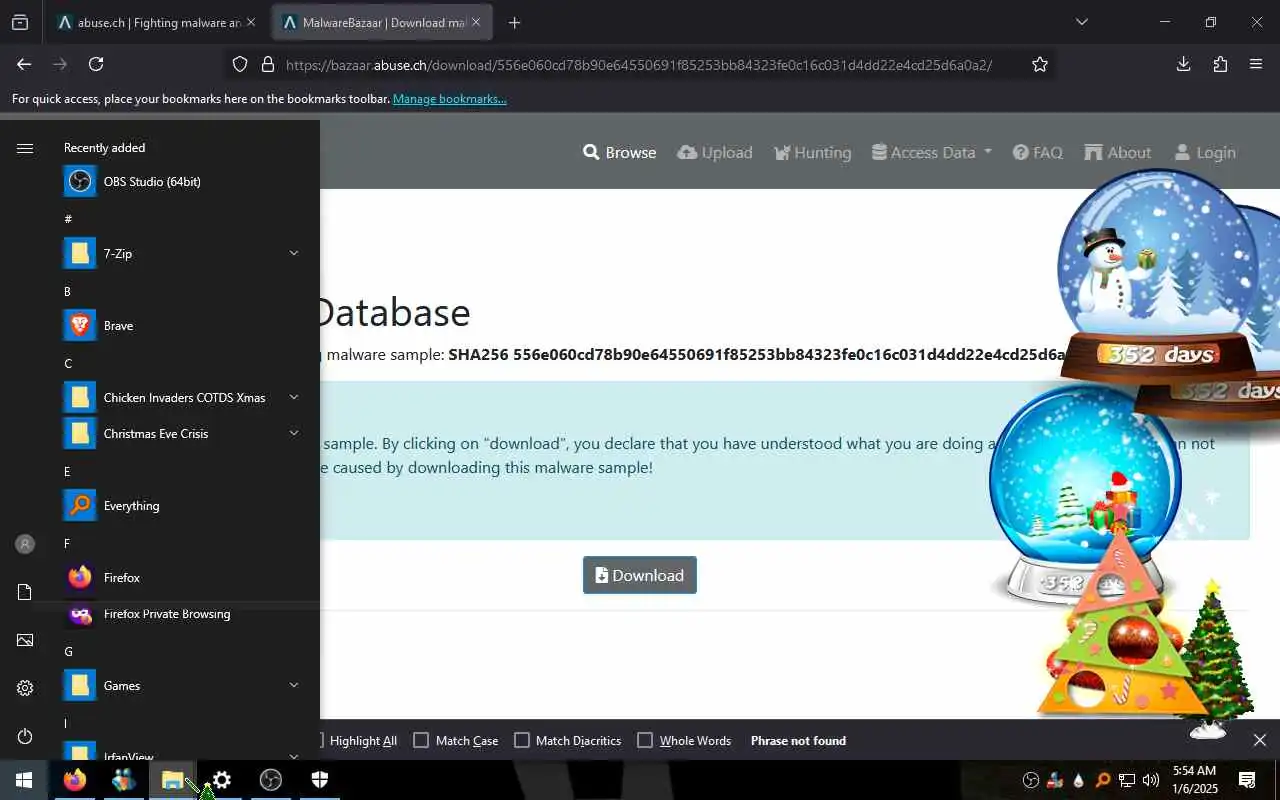
Task: Open the Christmas Eve Crisis folder
Action: [x=180, y=434]
